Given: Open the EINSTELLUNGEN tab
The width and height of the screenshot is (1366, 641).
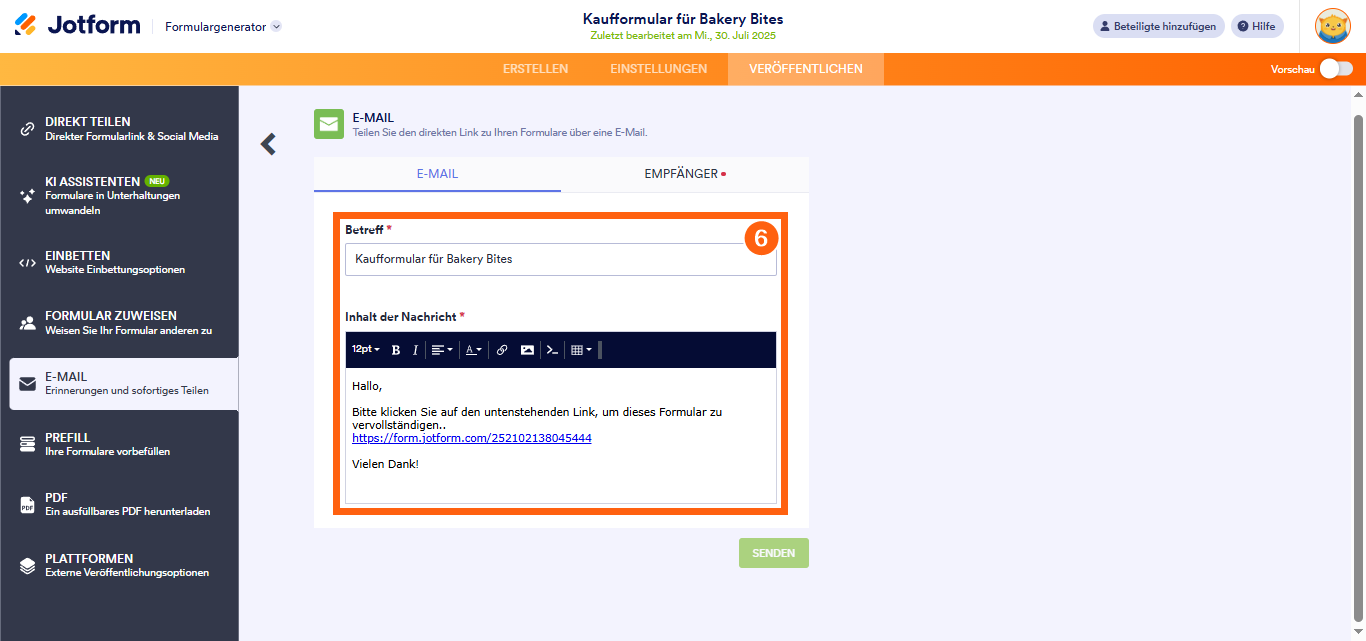Looking at the screenshot, I should point(658,69).
